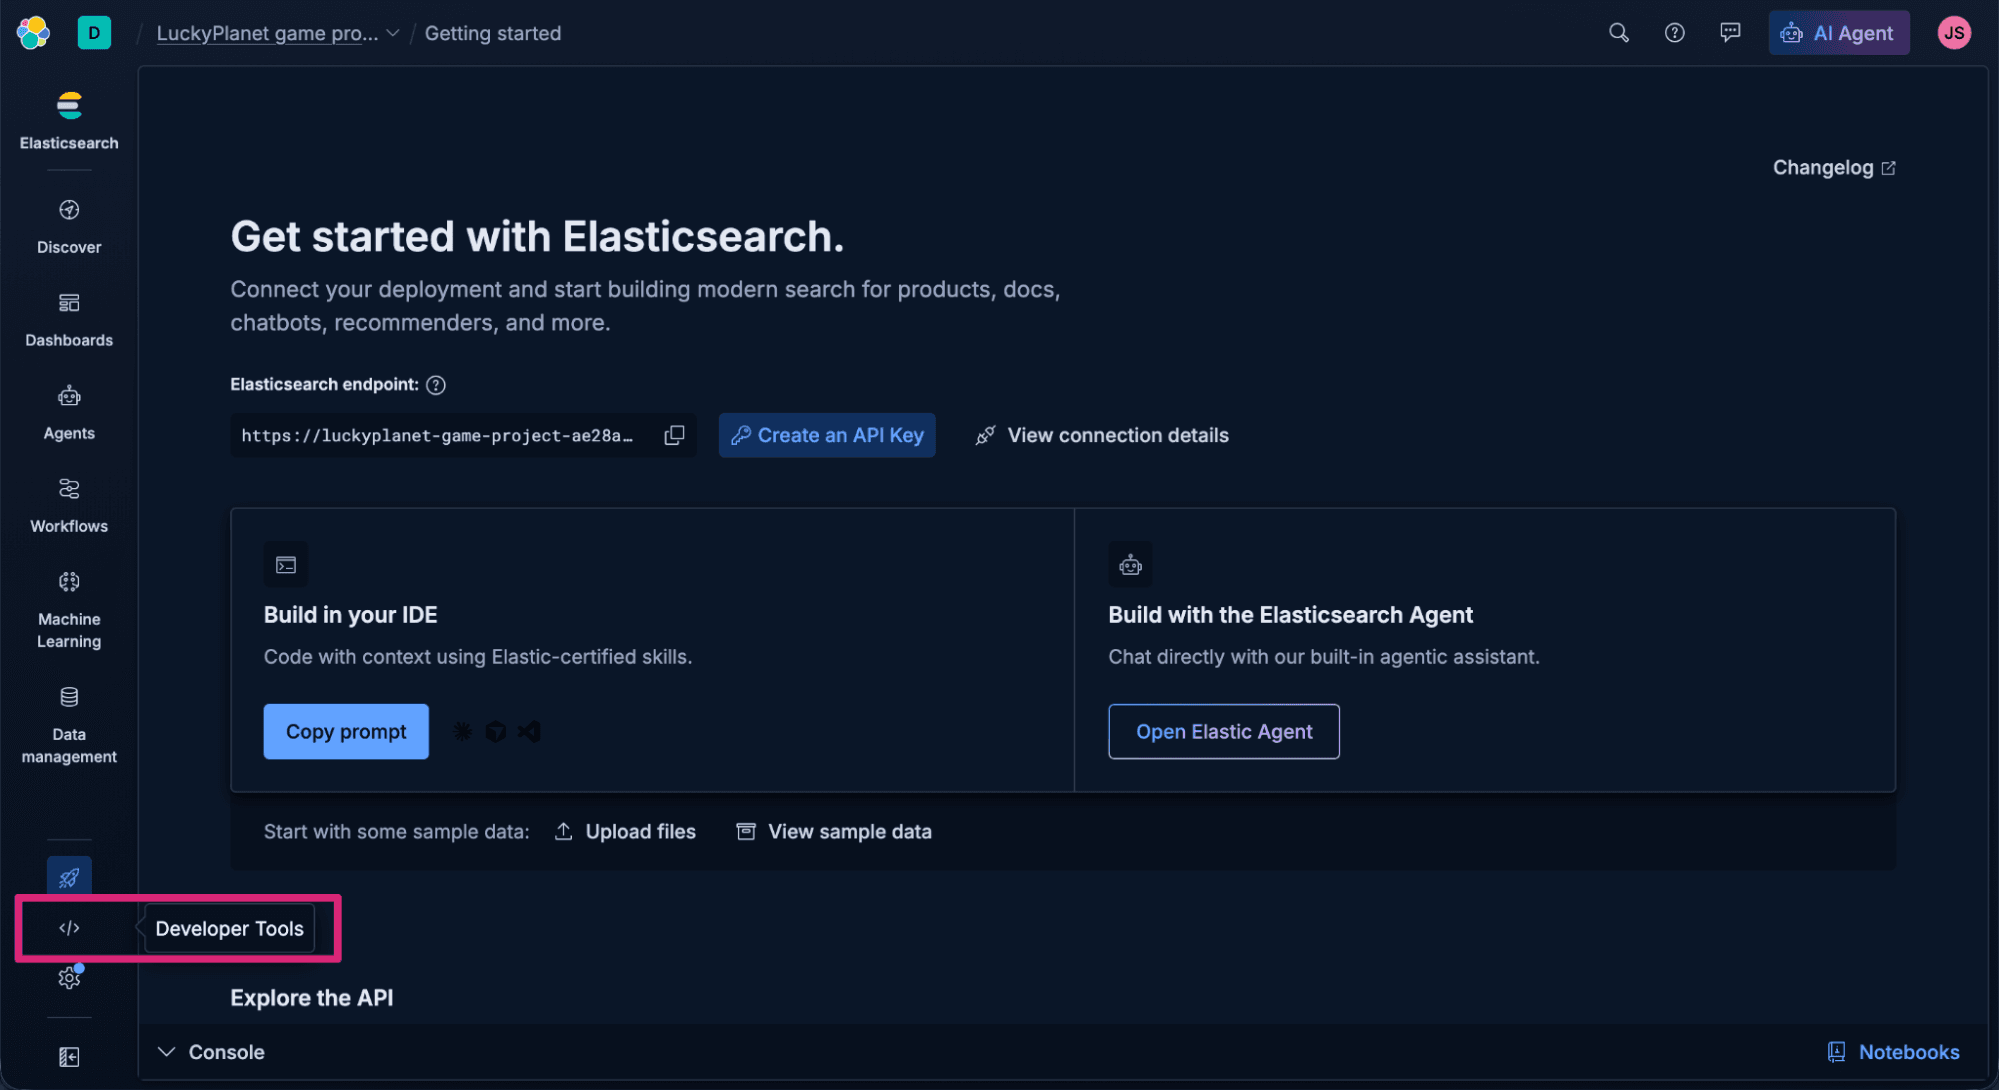The height and width of the screenshot is (1091, 1999).
Task: Open the help question mark icon
Action: coord(1674,33)
